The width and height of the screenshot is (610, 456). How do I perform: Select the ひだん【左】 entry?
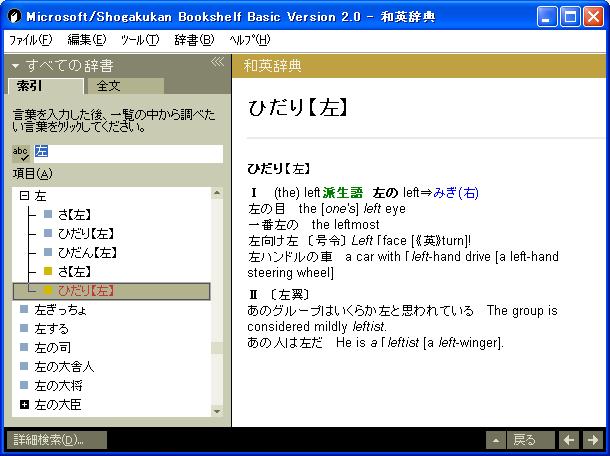(x=87, y=253)
